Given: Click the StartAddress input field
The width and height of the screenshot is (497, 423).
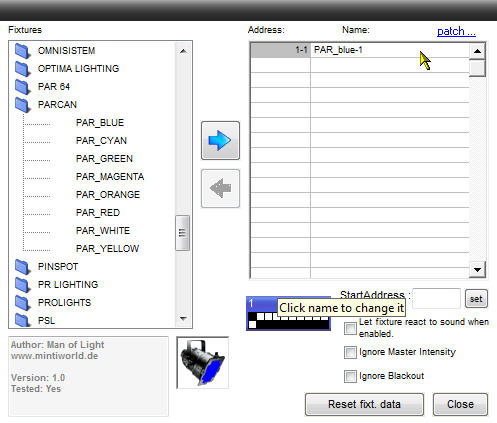Looking at the screenshot, I should point(436,299).
